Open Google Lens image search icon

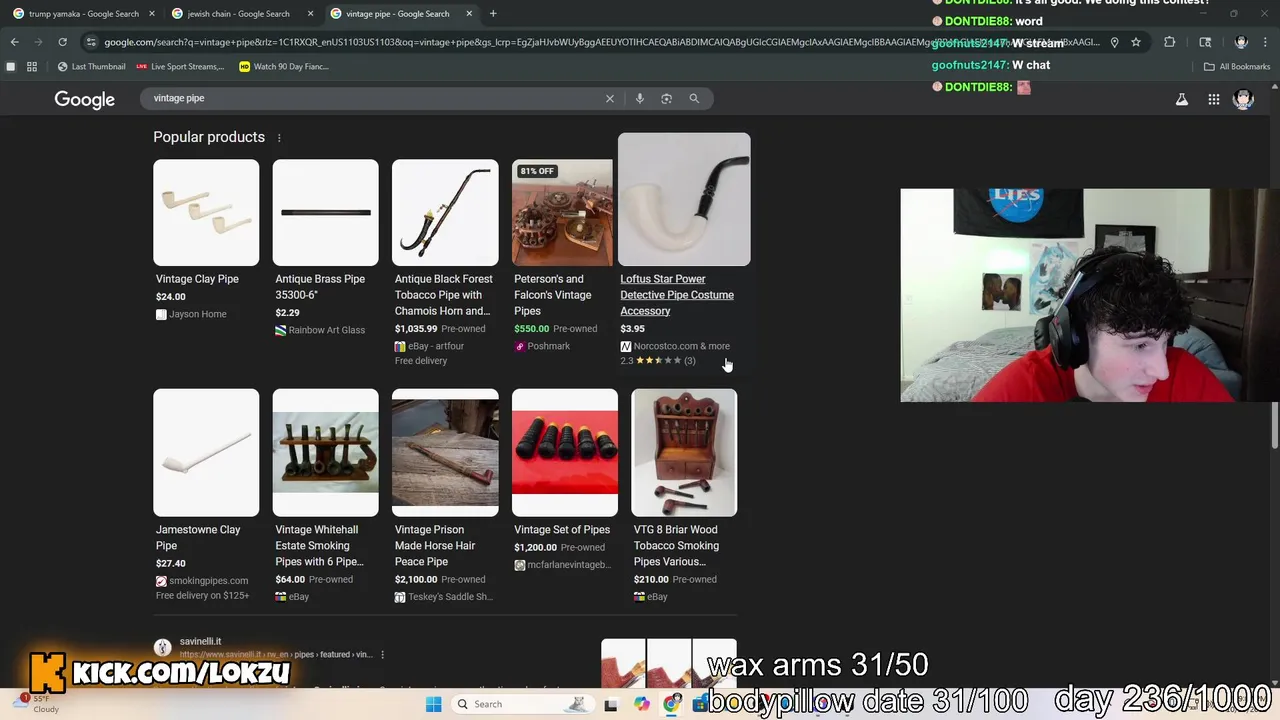point(666,98)
